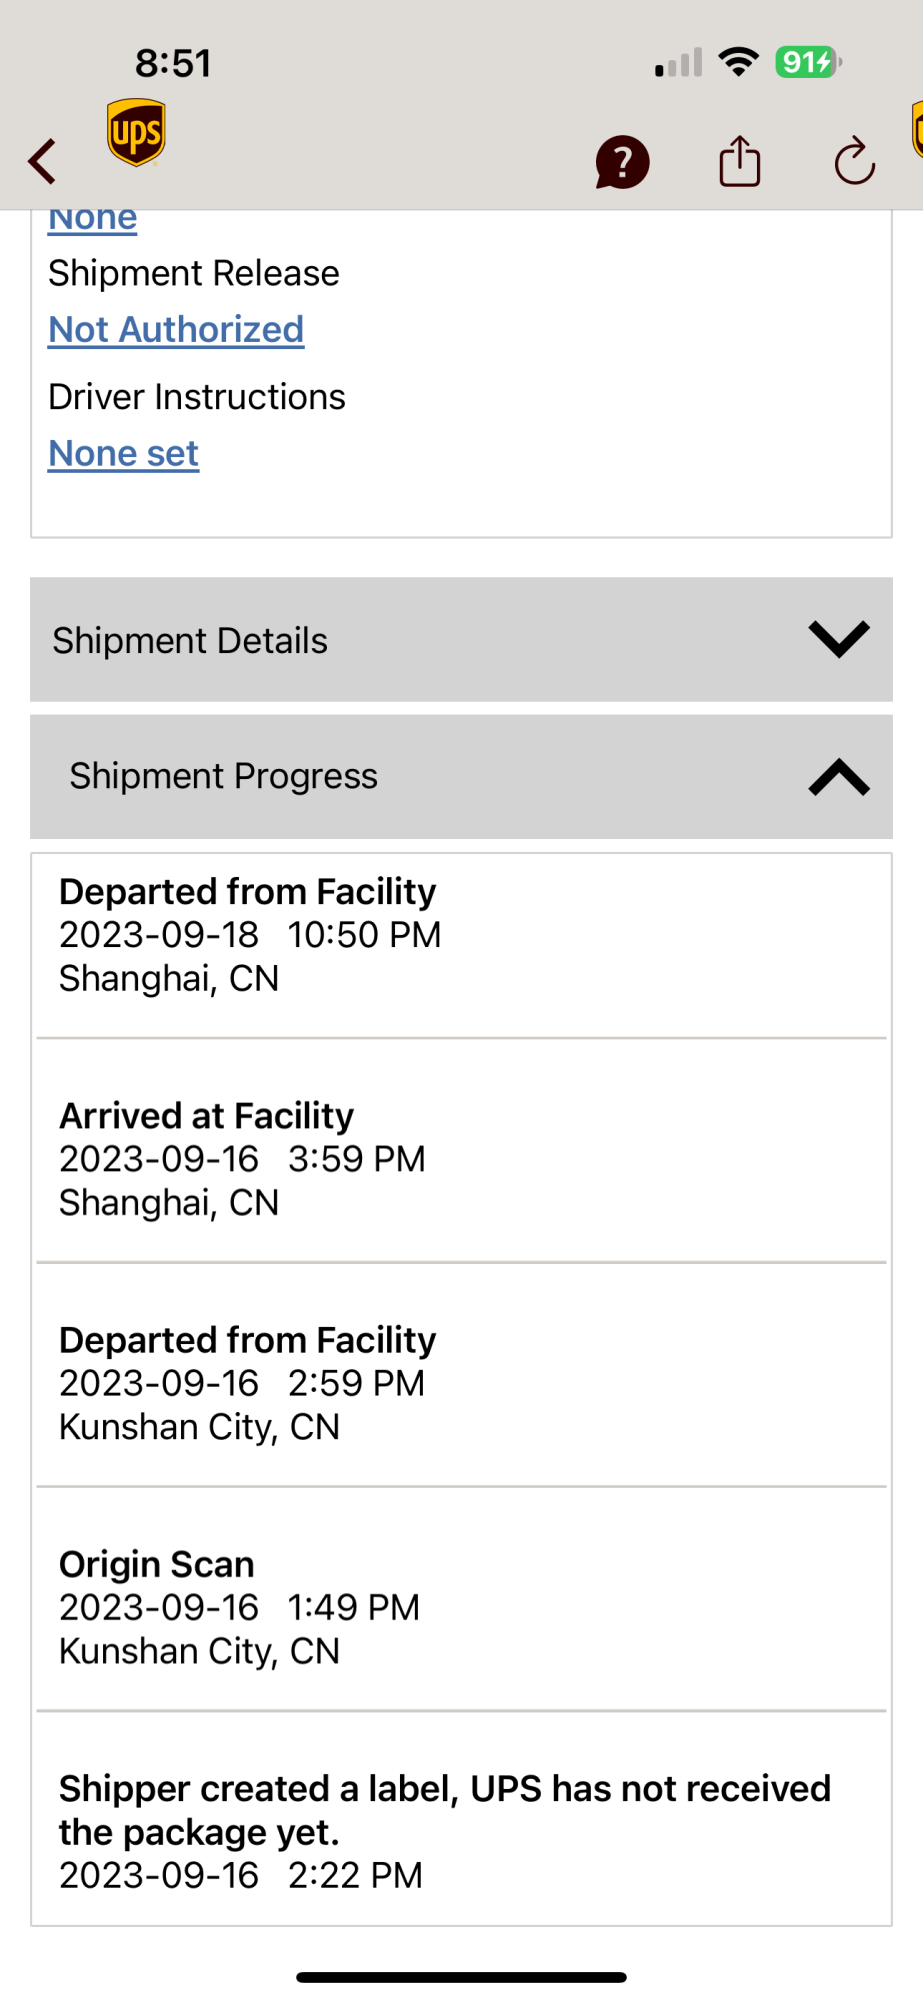Tap the cellular signal bars
Screen dimensions: 923x2000
679,63
